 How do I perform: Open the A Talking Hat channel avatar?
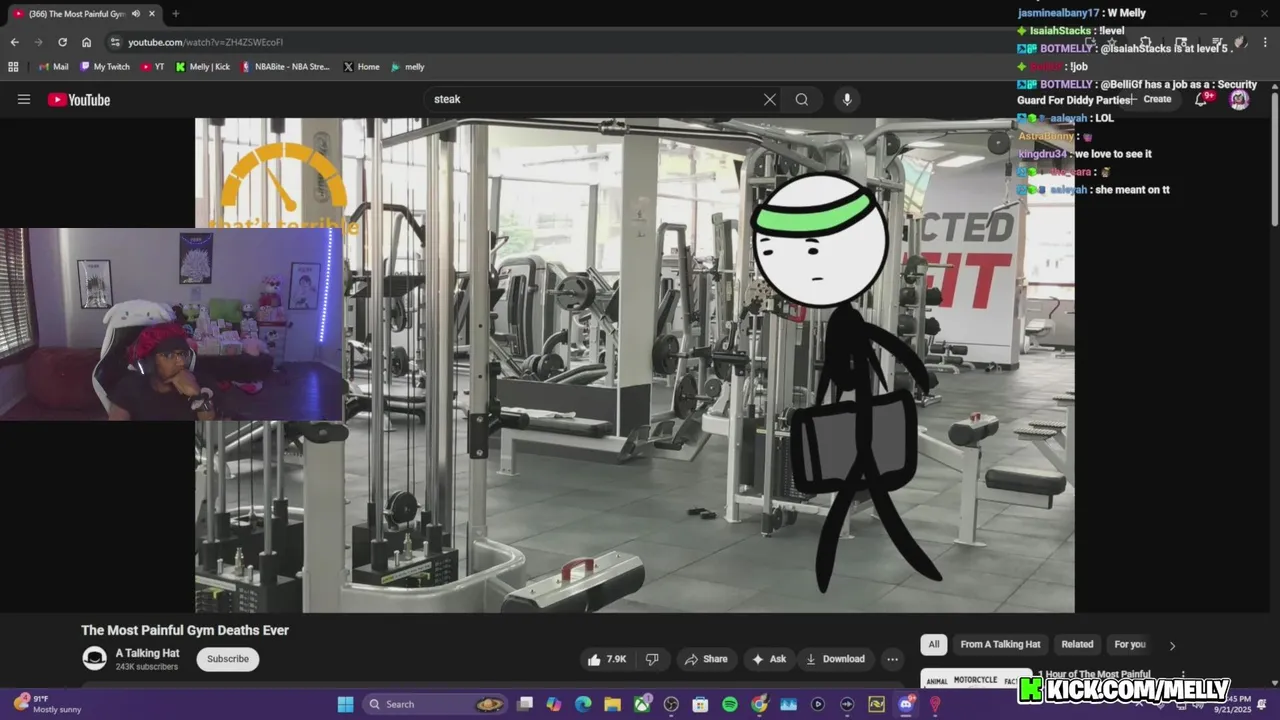pos(94,658)
